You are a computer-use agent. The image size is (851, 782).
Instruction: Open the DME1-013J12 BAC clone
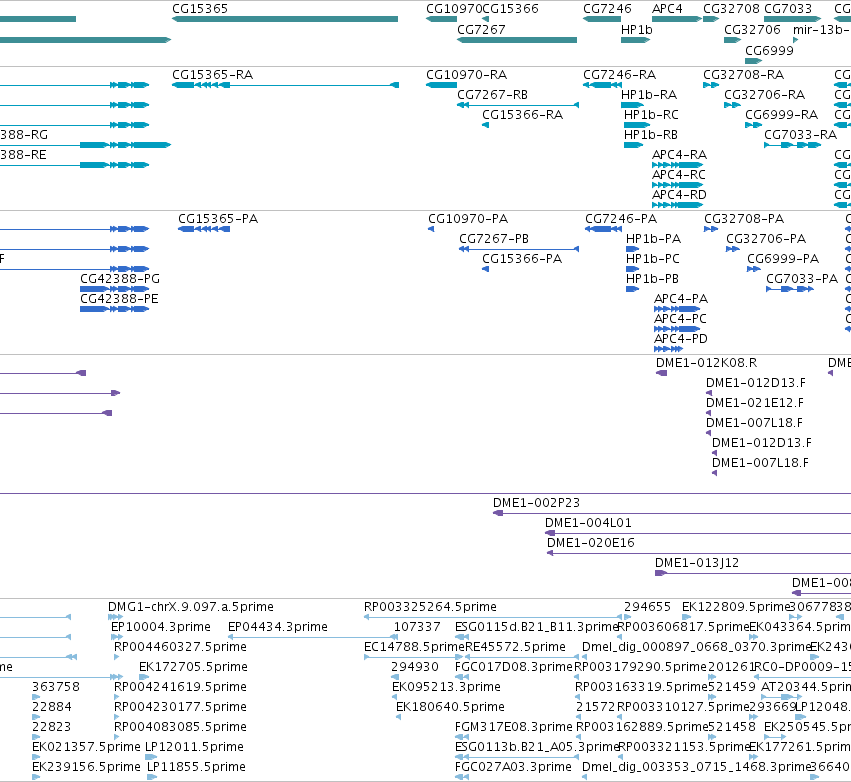(x=753, y=573)
